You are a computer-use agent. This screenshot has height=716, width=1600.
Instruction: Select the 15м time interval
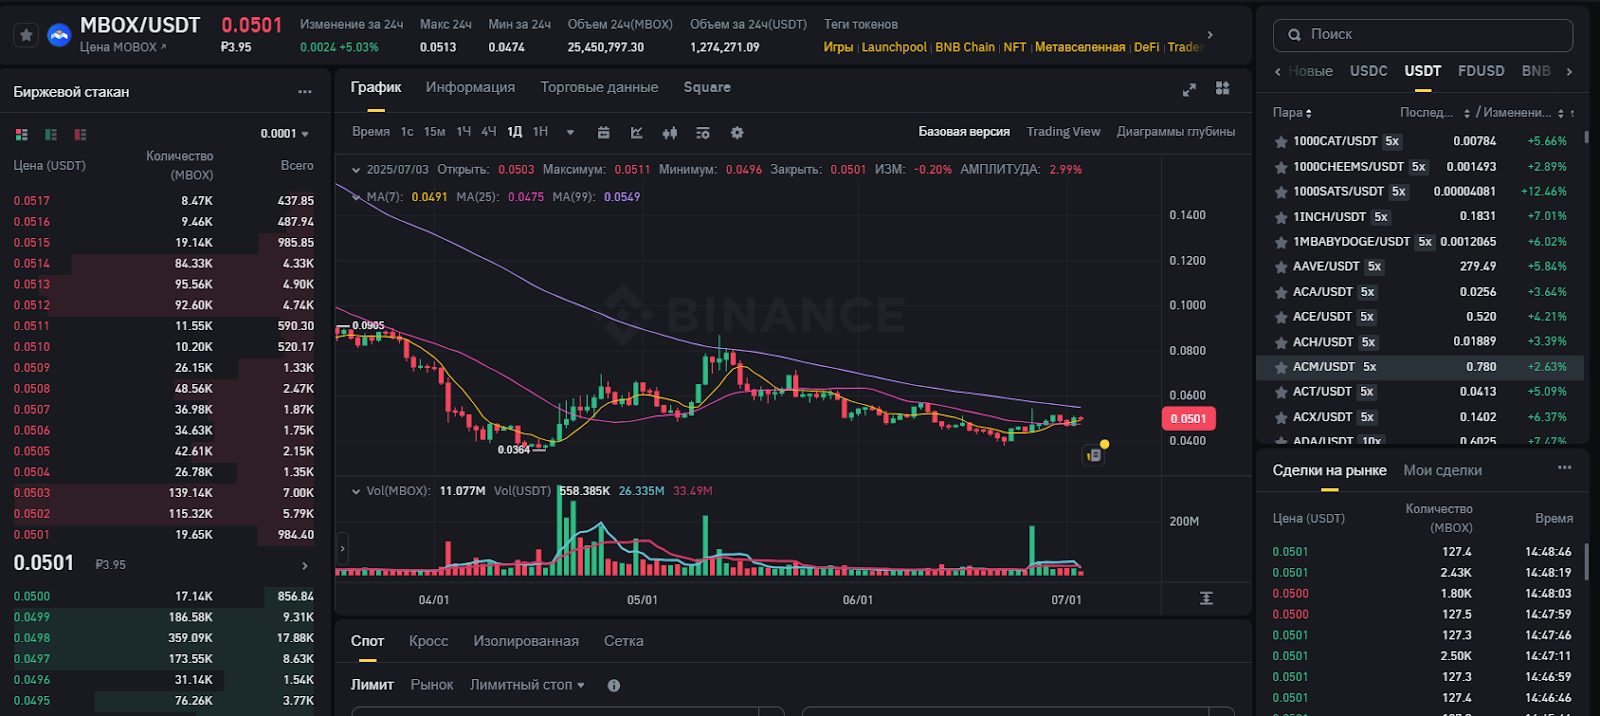434,132
